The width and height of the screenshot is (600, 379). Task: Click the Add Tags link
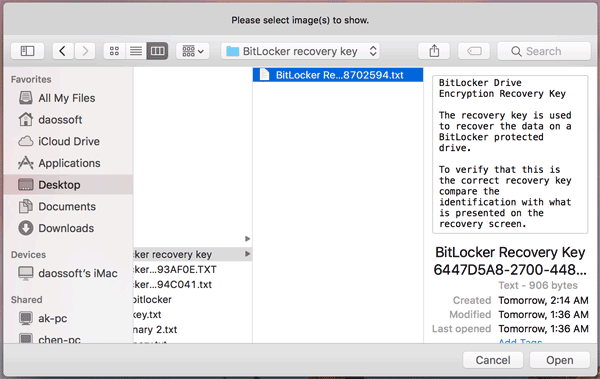(520, 341)
